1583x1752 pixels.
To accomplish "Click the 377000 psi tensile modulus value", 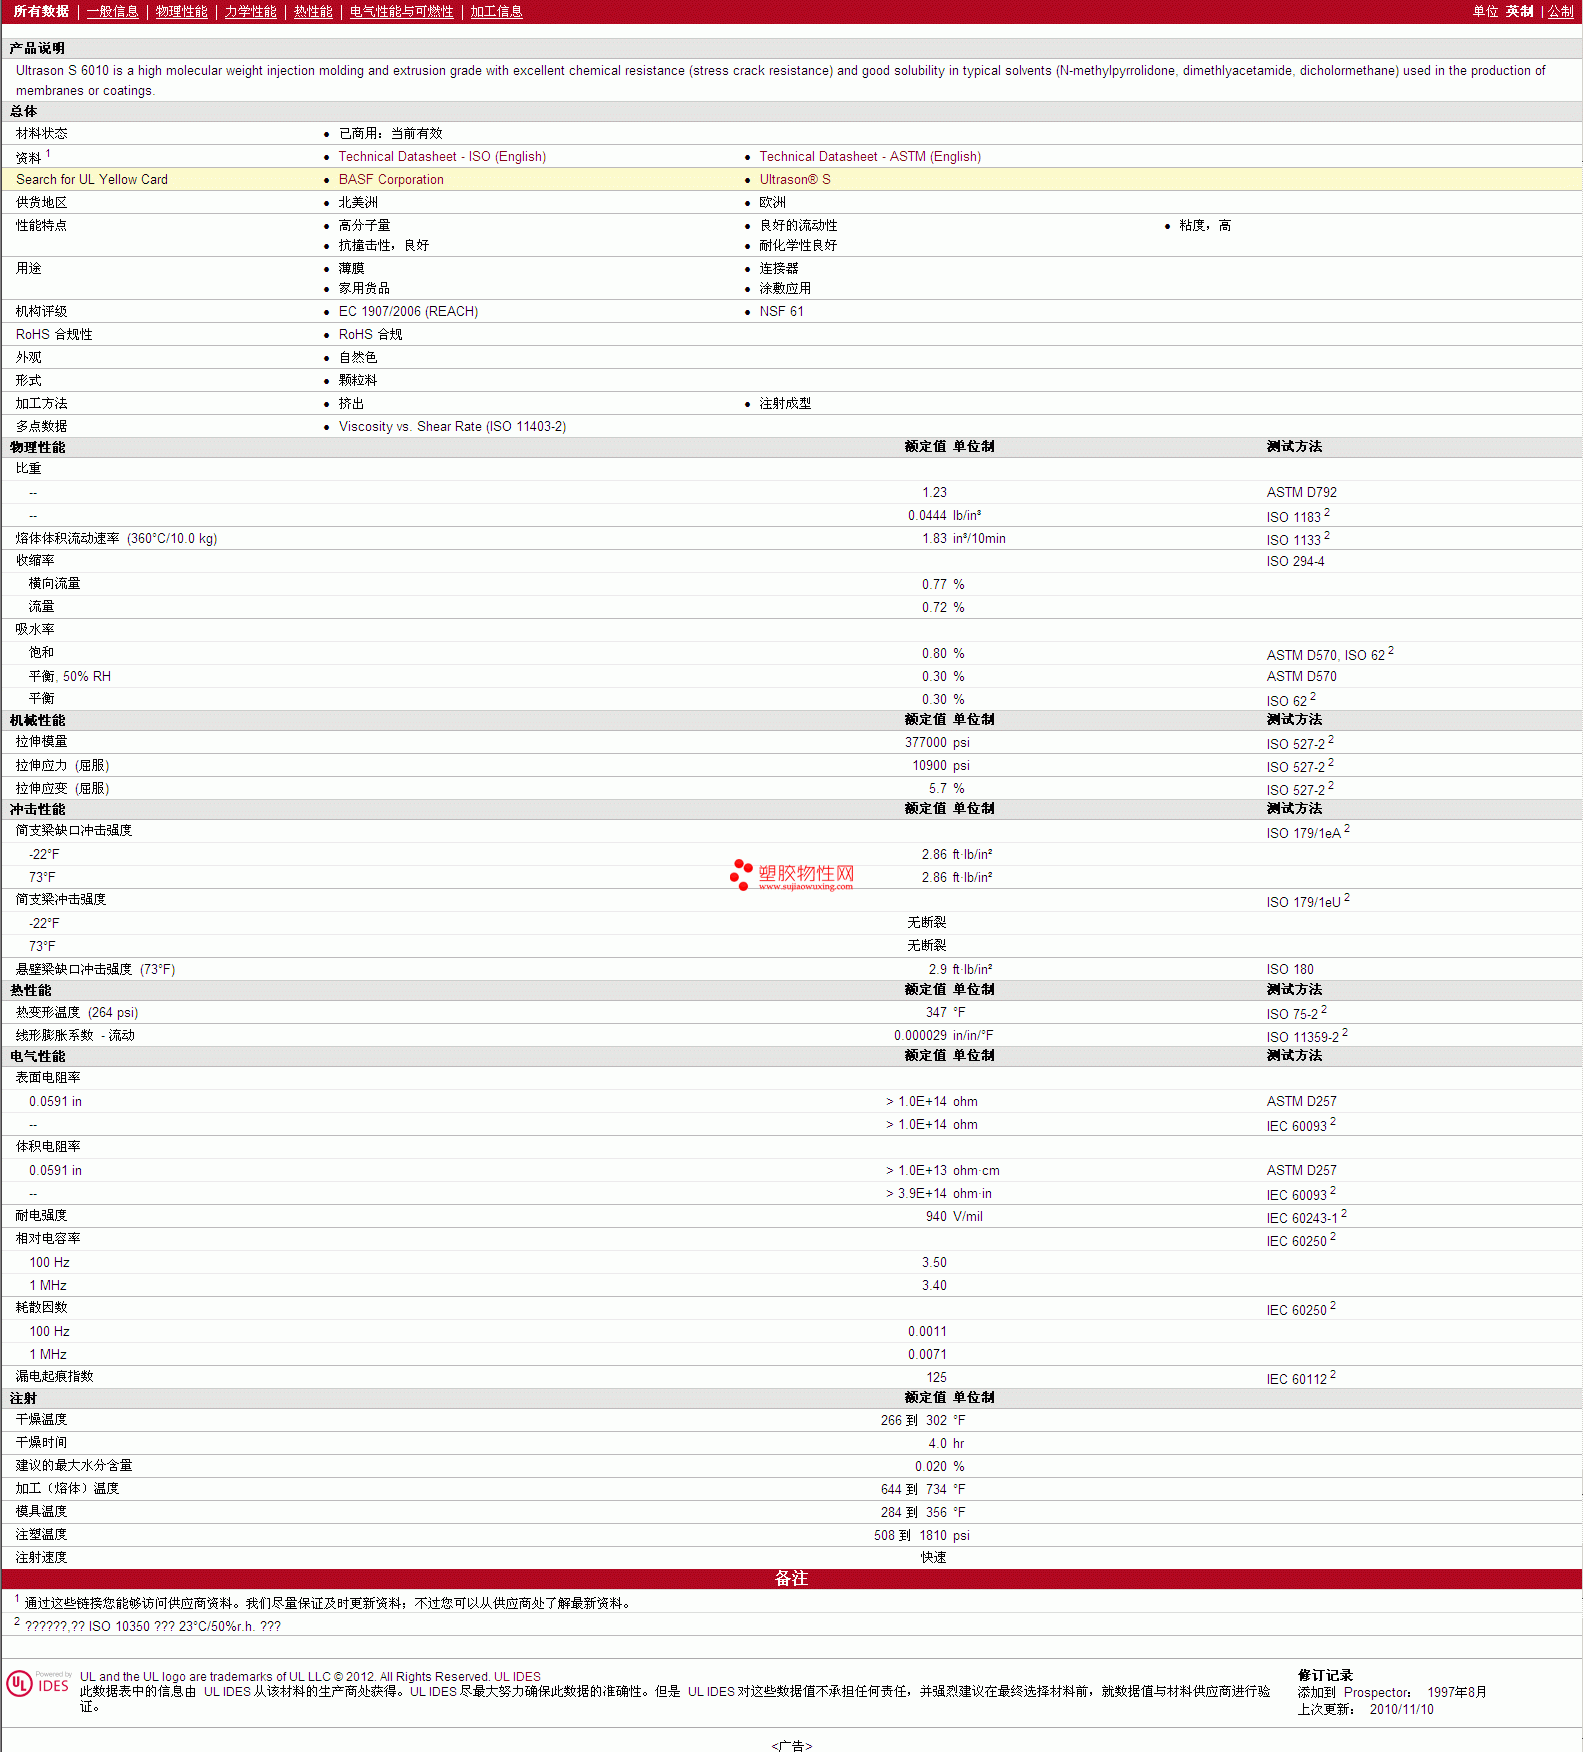I will 937,743.
